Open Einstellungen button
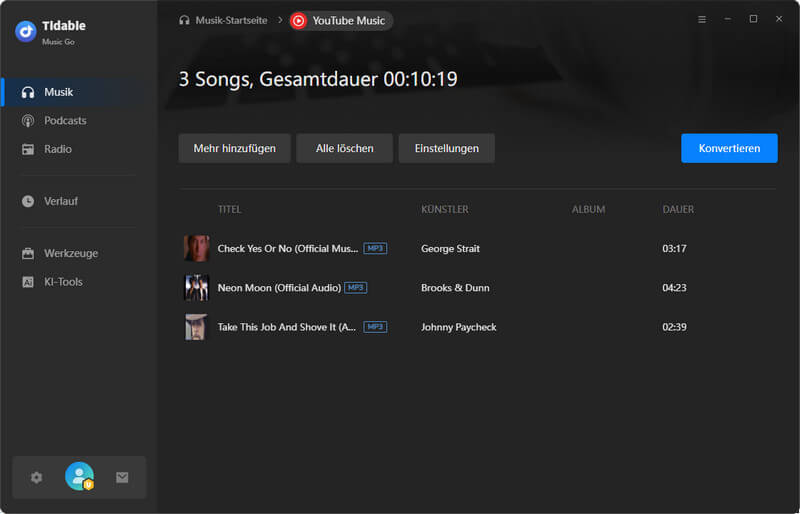The height and width of the screenshot is (514, 800). 446,149
